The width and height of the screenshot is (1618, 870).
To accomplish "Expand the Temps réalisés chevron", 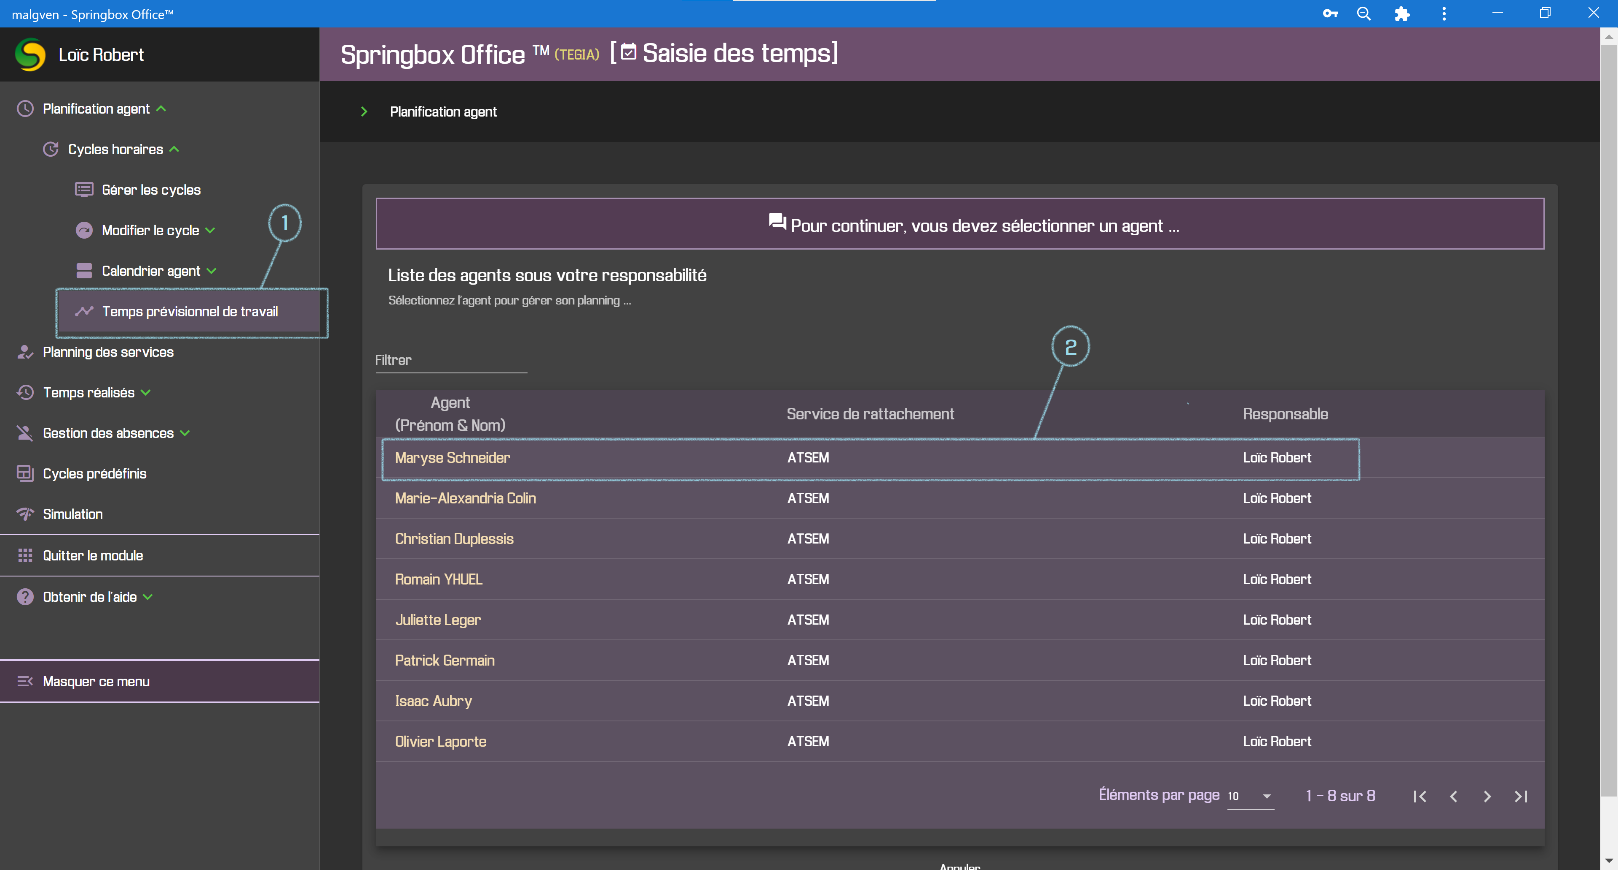I will (145, 392).
